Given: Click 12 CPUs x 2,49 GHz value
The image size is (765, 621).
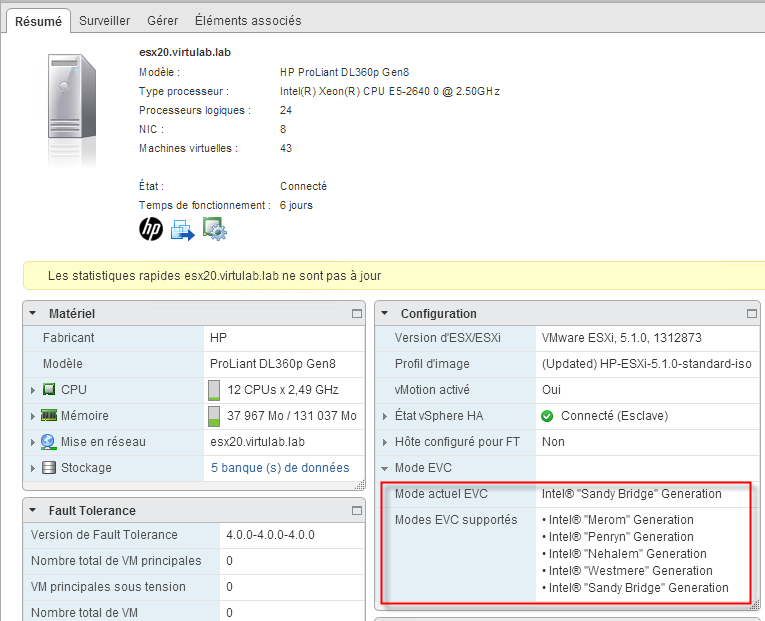Looking at the screenshot, I should (x=283, y=390).
